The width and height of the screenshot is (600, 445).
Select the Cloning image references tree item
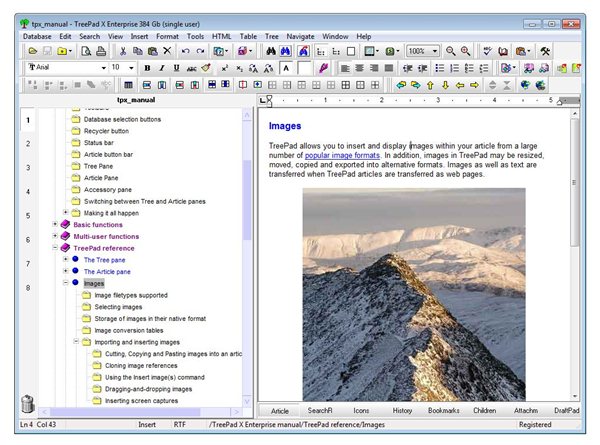point(141,366)
